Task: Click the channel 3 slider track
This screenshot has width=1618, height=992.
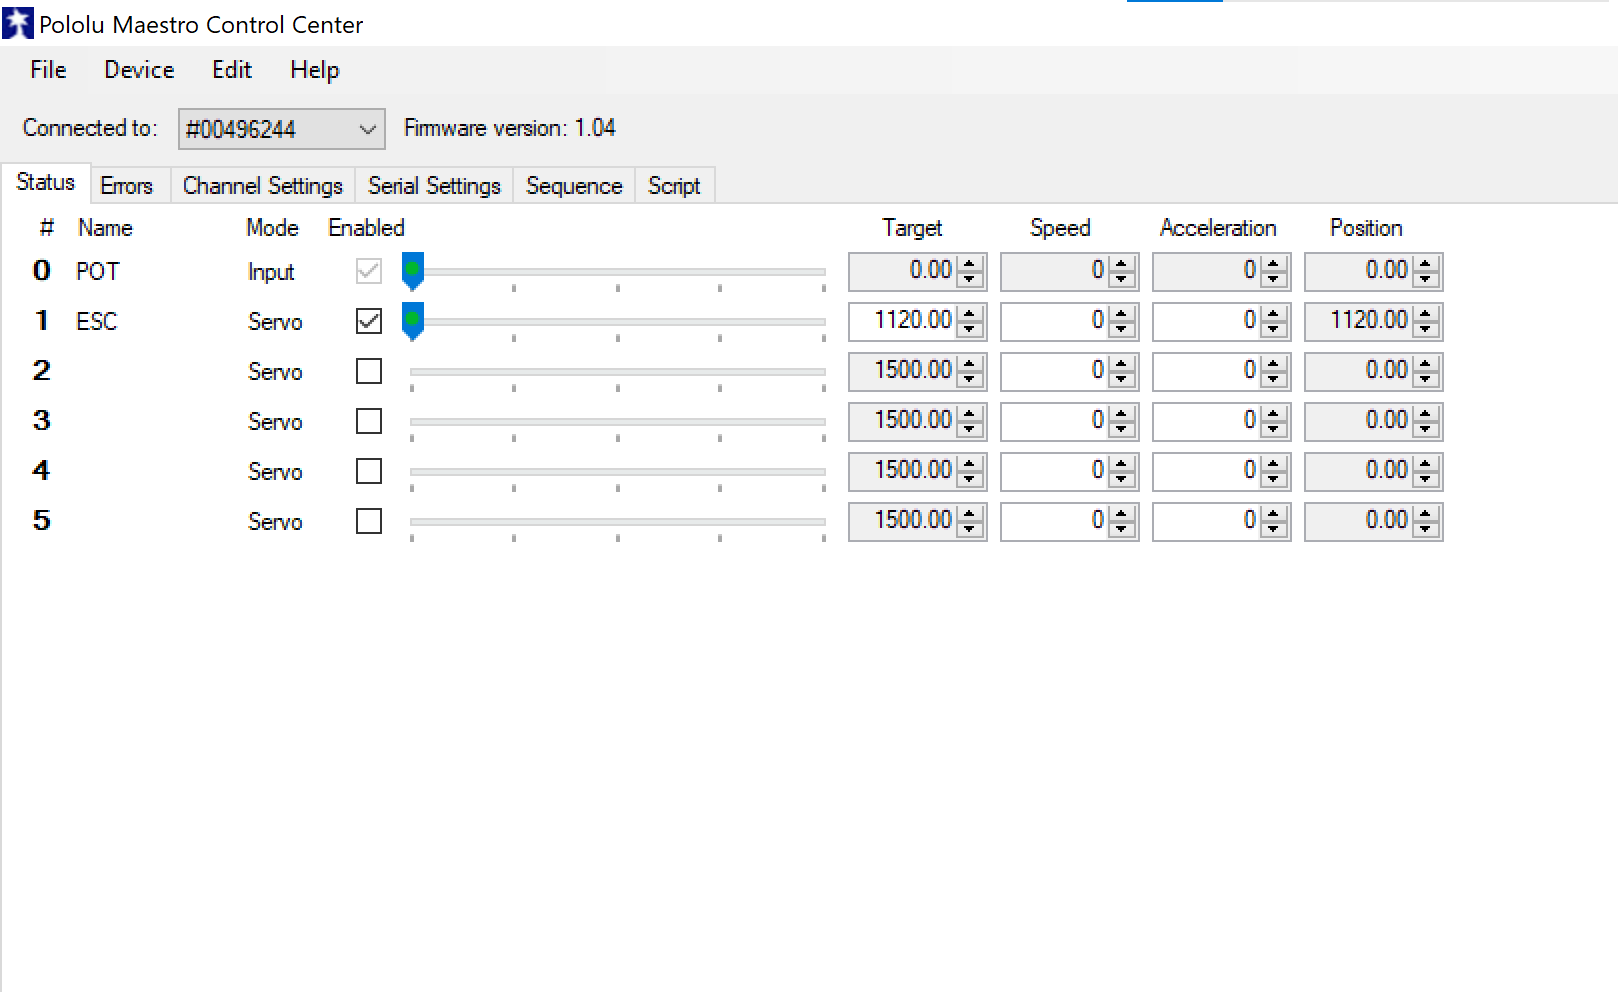Action: point(617,422)
